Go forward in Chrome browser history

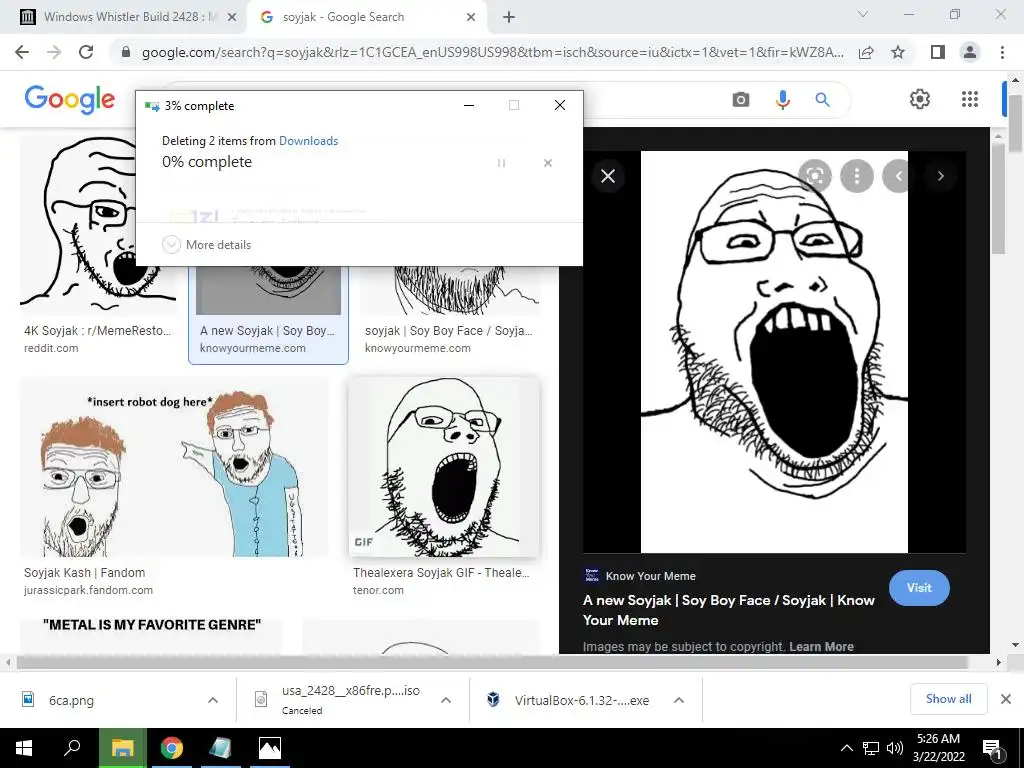(54, 52)
